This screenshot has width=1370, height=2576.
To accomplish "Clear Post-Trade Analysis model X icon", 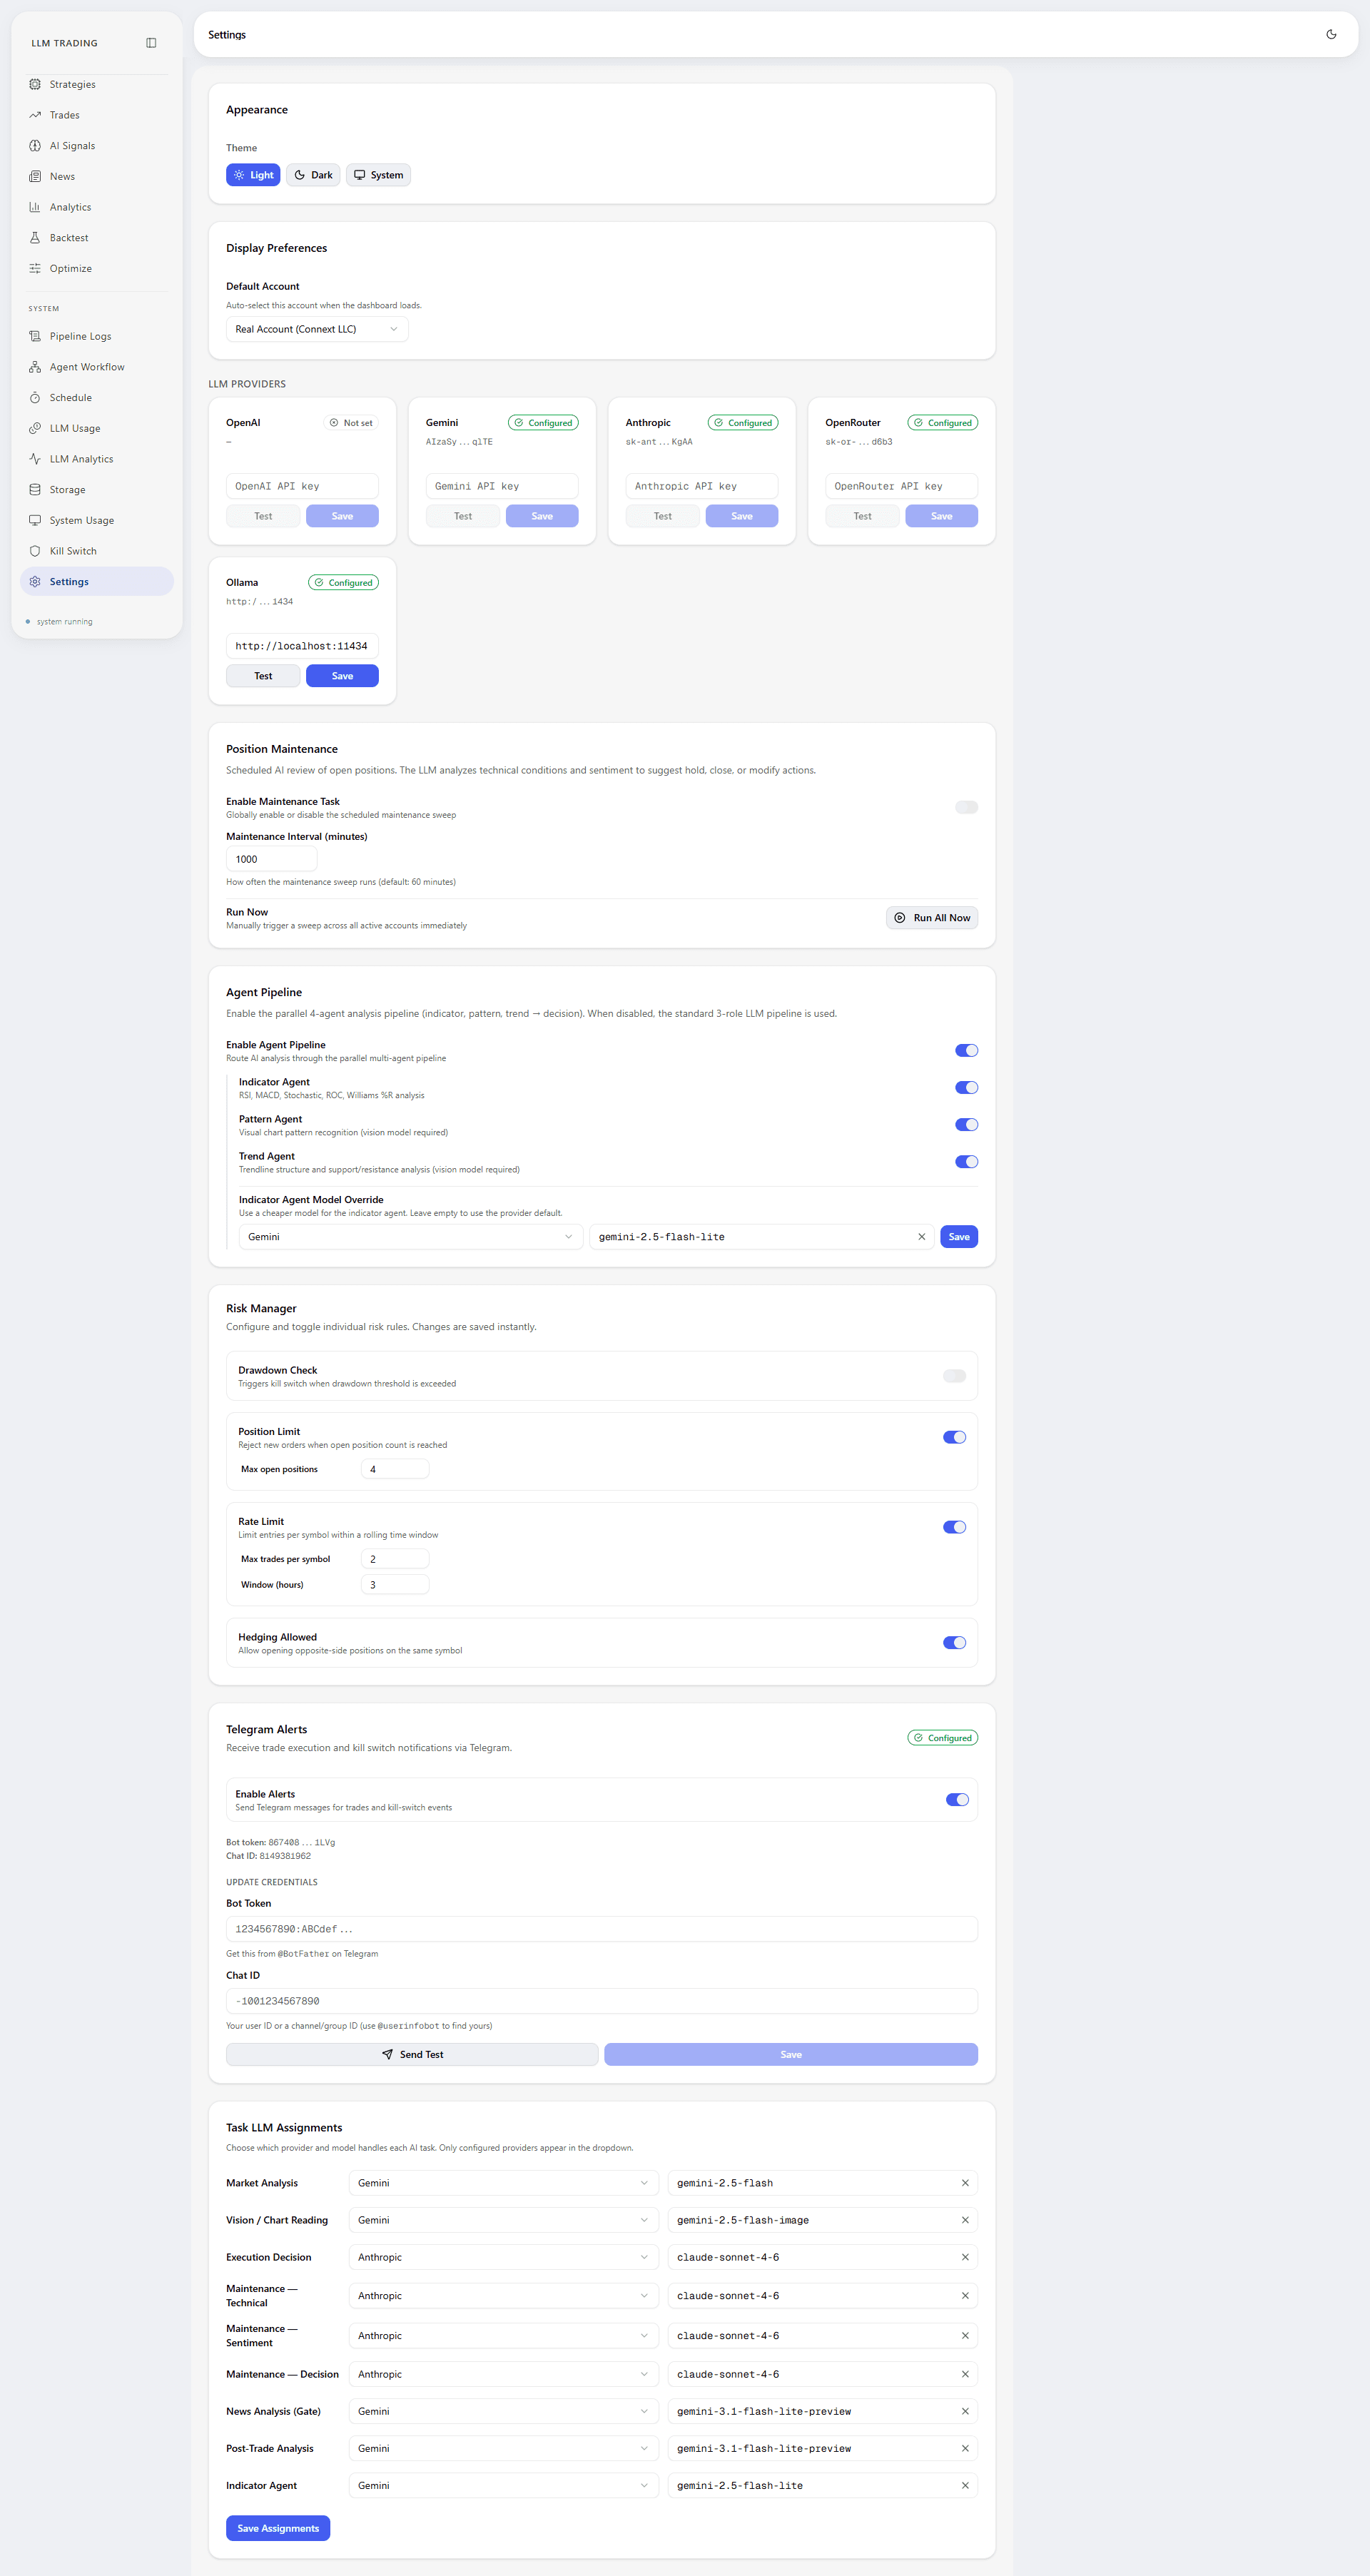I will pyautogui.click(x=965, y=2448).
